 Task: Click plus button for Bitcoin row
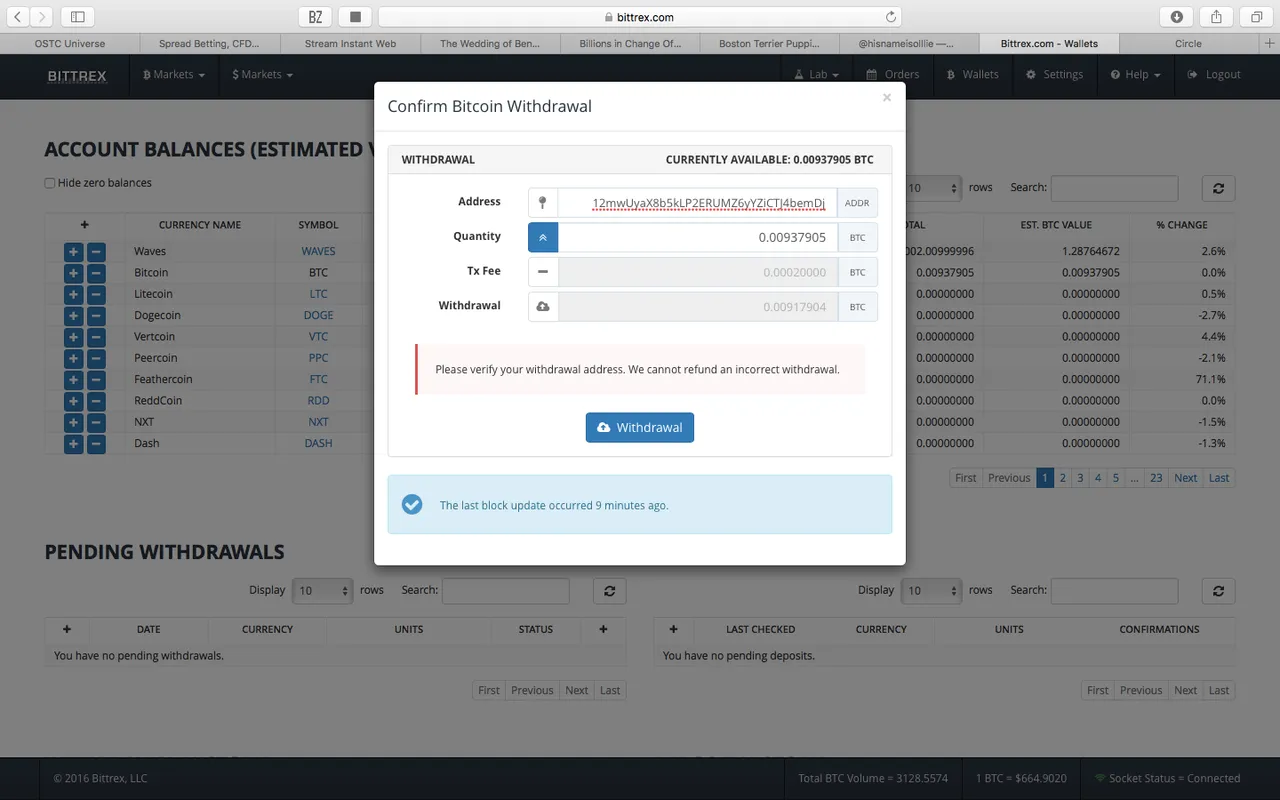click(74, 273)
